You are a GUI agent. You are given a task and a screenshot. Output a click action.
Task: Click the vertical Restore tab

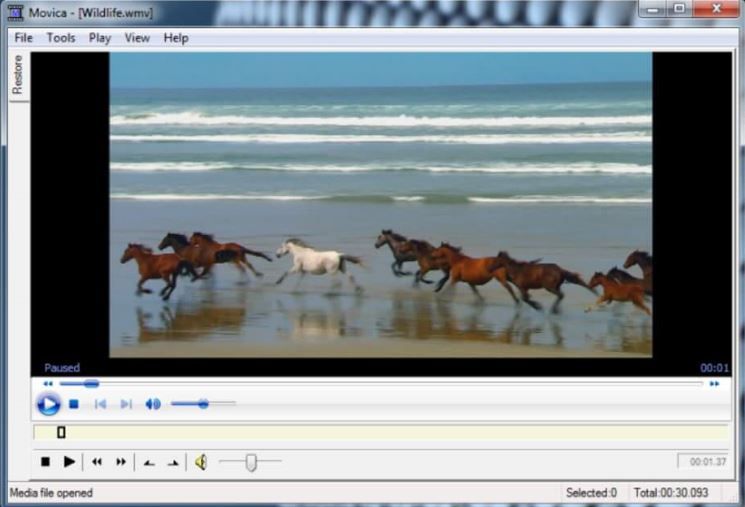coord(17,75)
